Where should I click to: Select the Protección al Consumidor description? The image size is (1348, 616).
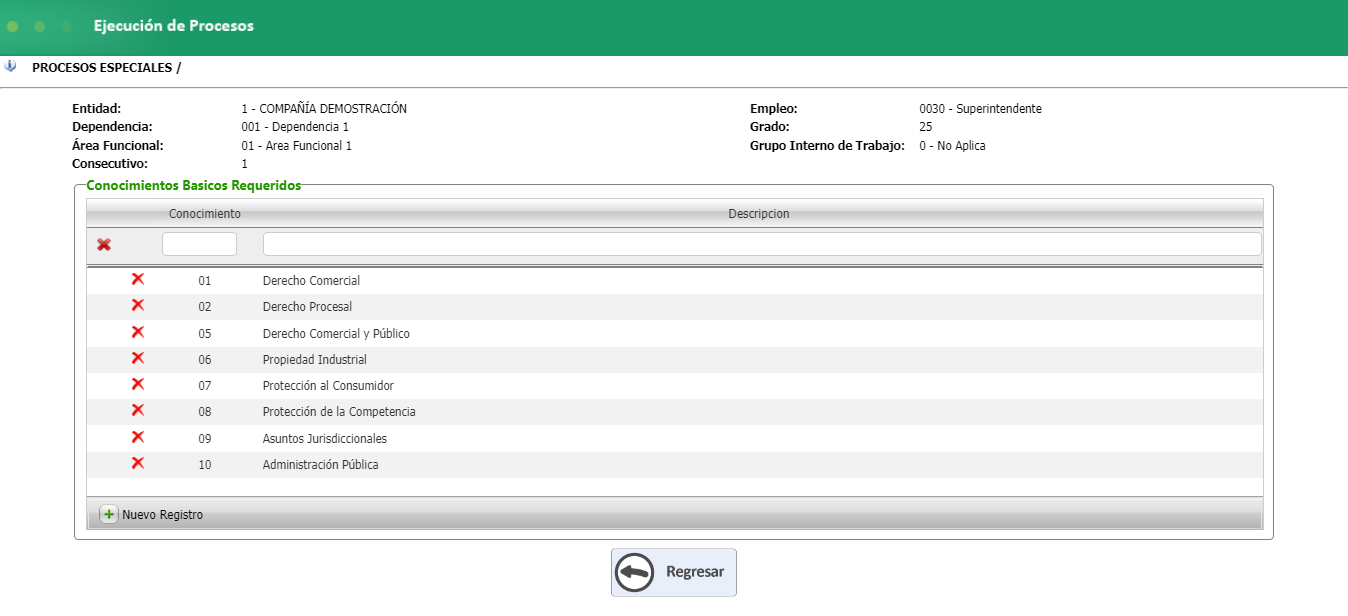328,386
